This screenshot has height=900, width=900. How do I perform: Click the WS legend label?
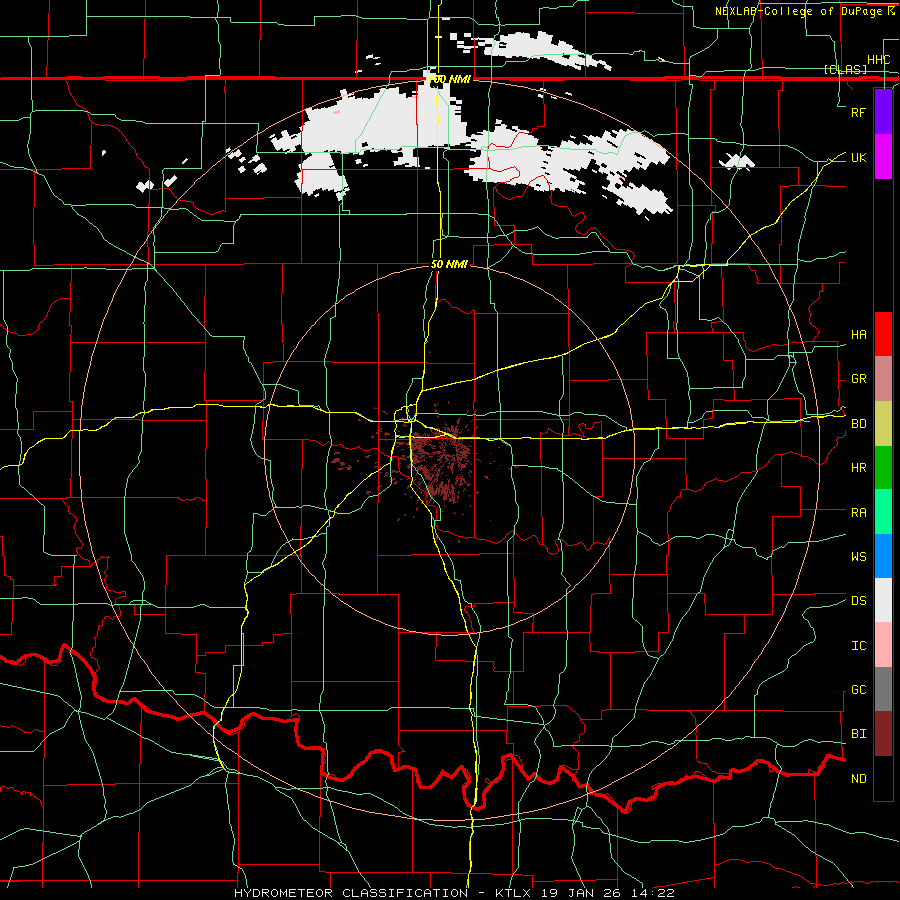click(858, 557)
